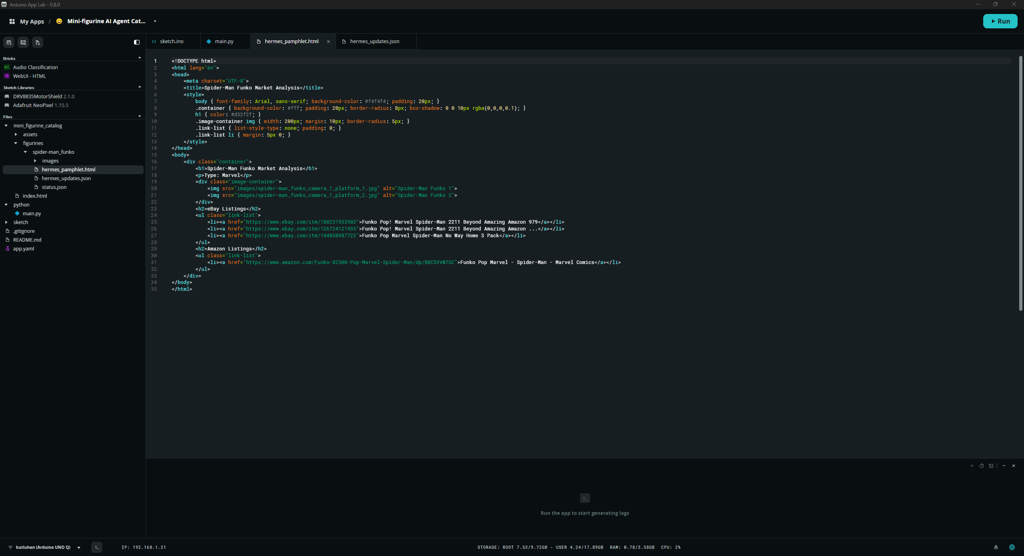This screenshot has width=1024, height=556.
Task: Click the first sidebar toolbar icon (add brick)
Action: coord(9,42)
